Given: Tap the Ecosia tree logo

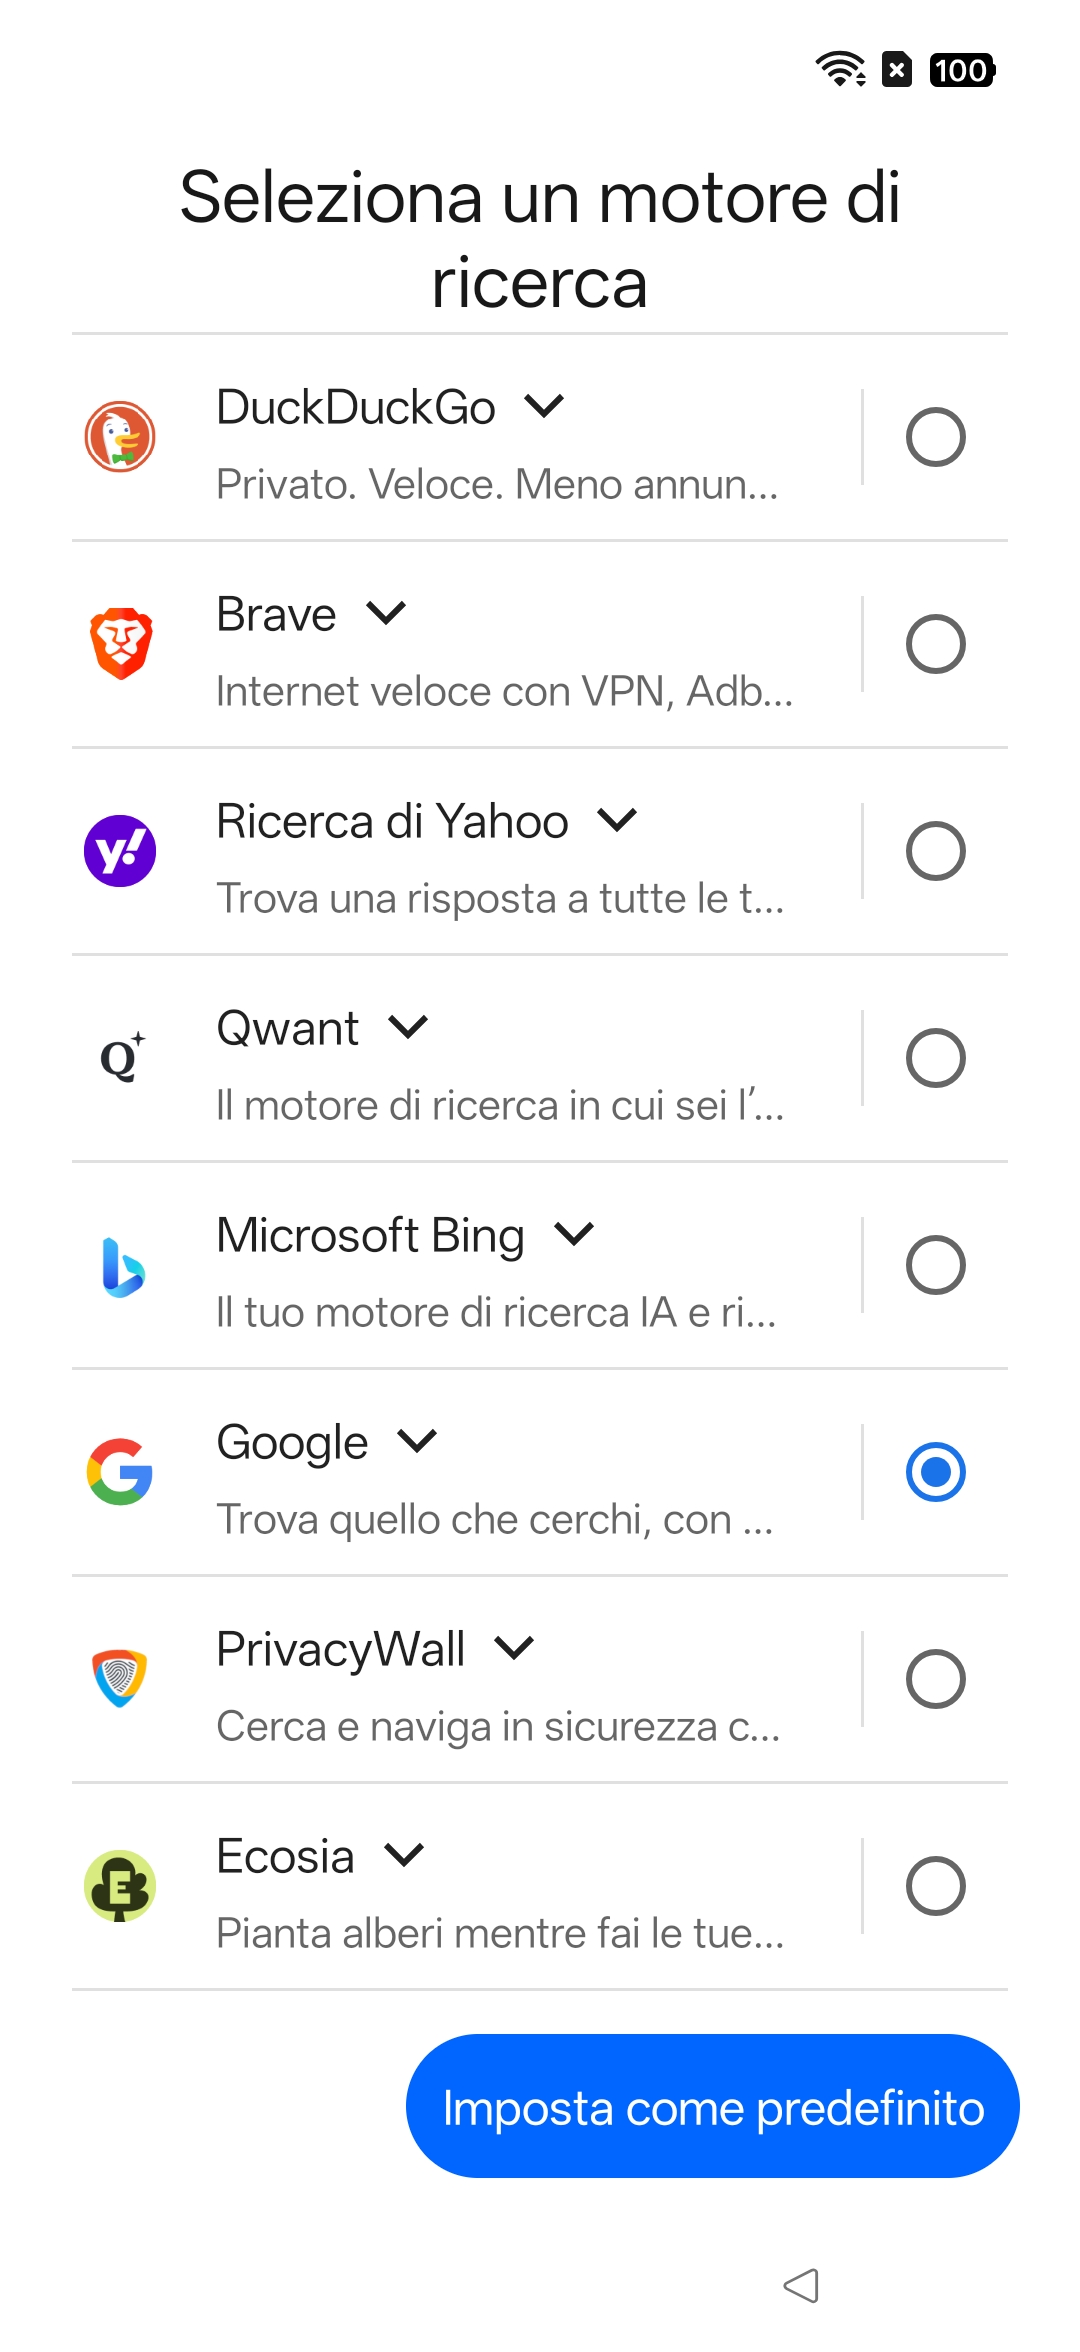Looking at the screenshot, I should pyautogui.click(x=120, y=1885).
